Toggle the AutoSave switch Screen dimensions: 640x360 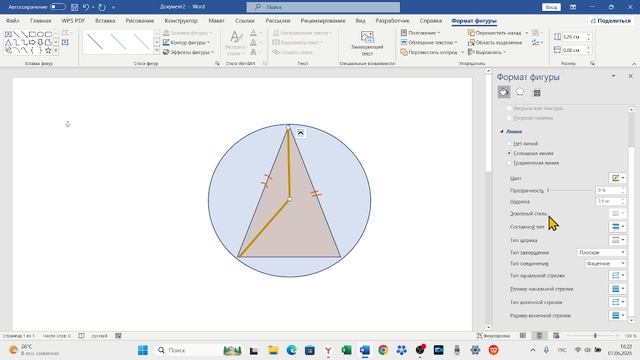pyautogui.click(x=58, y=7)
